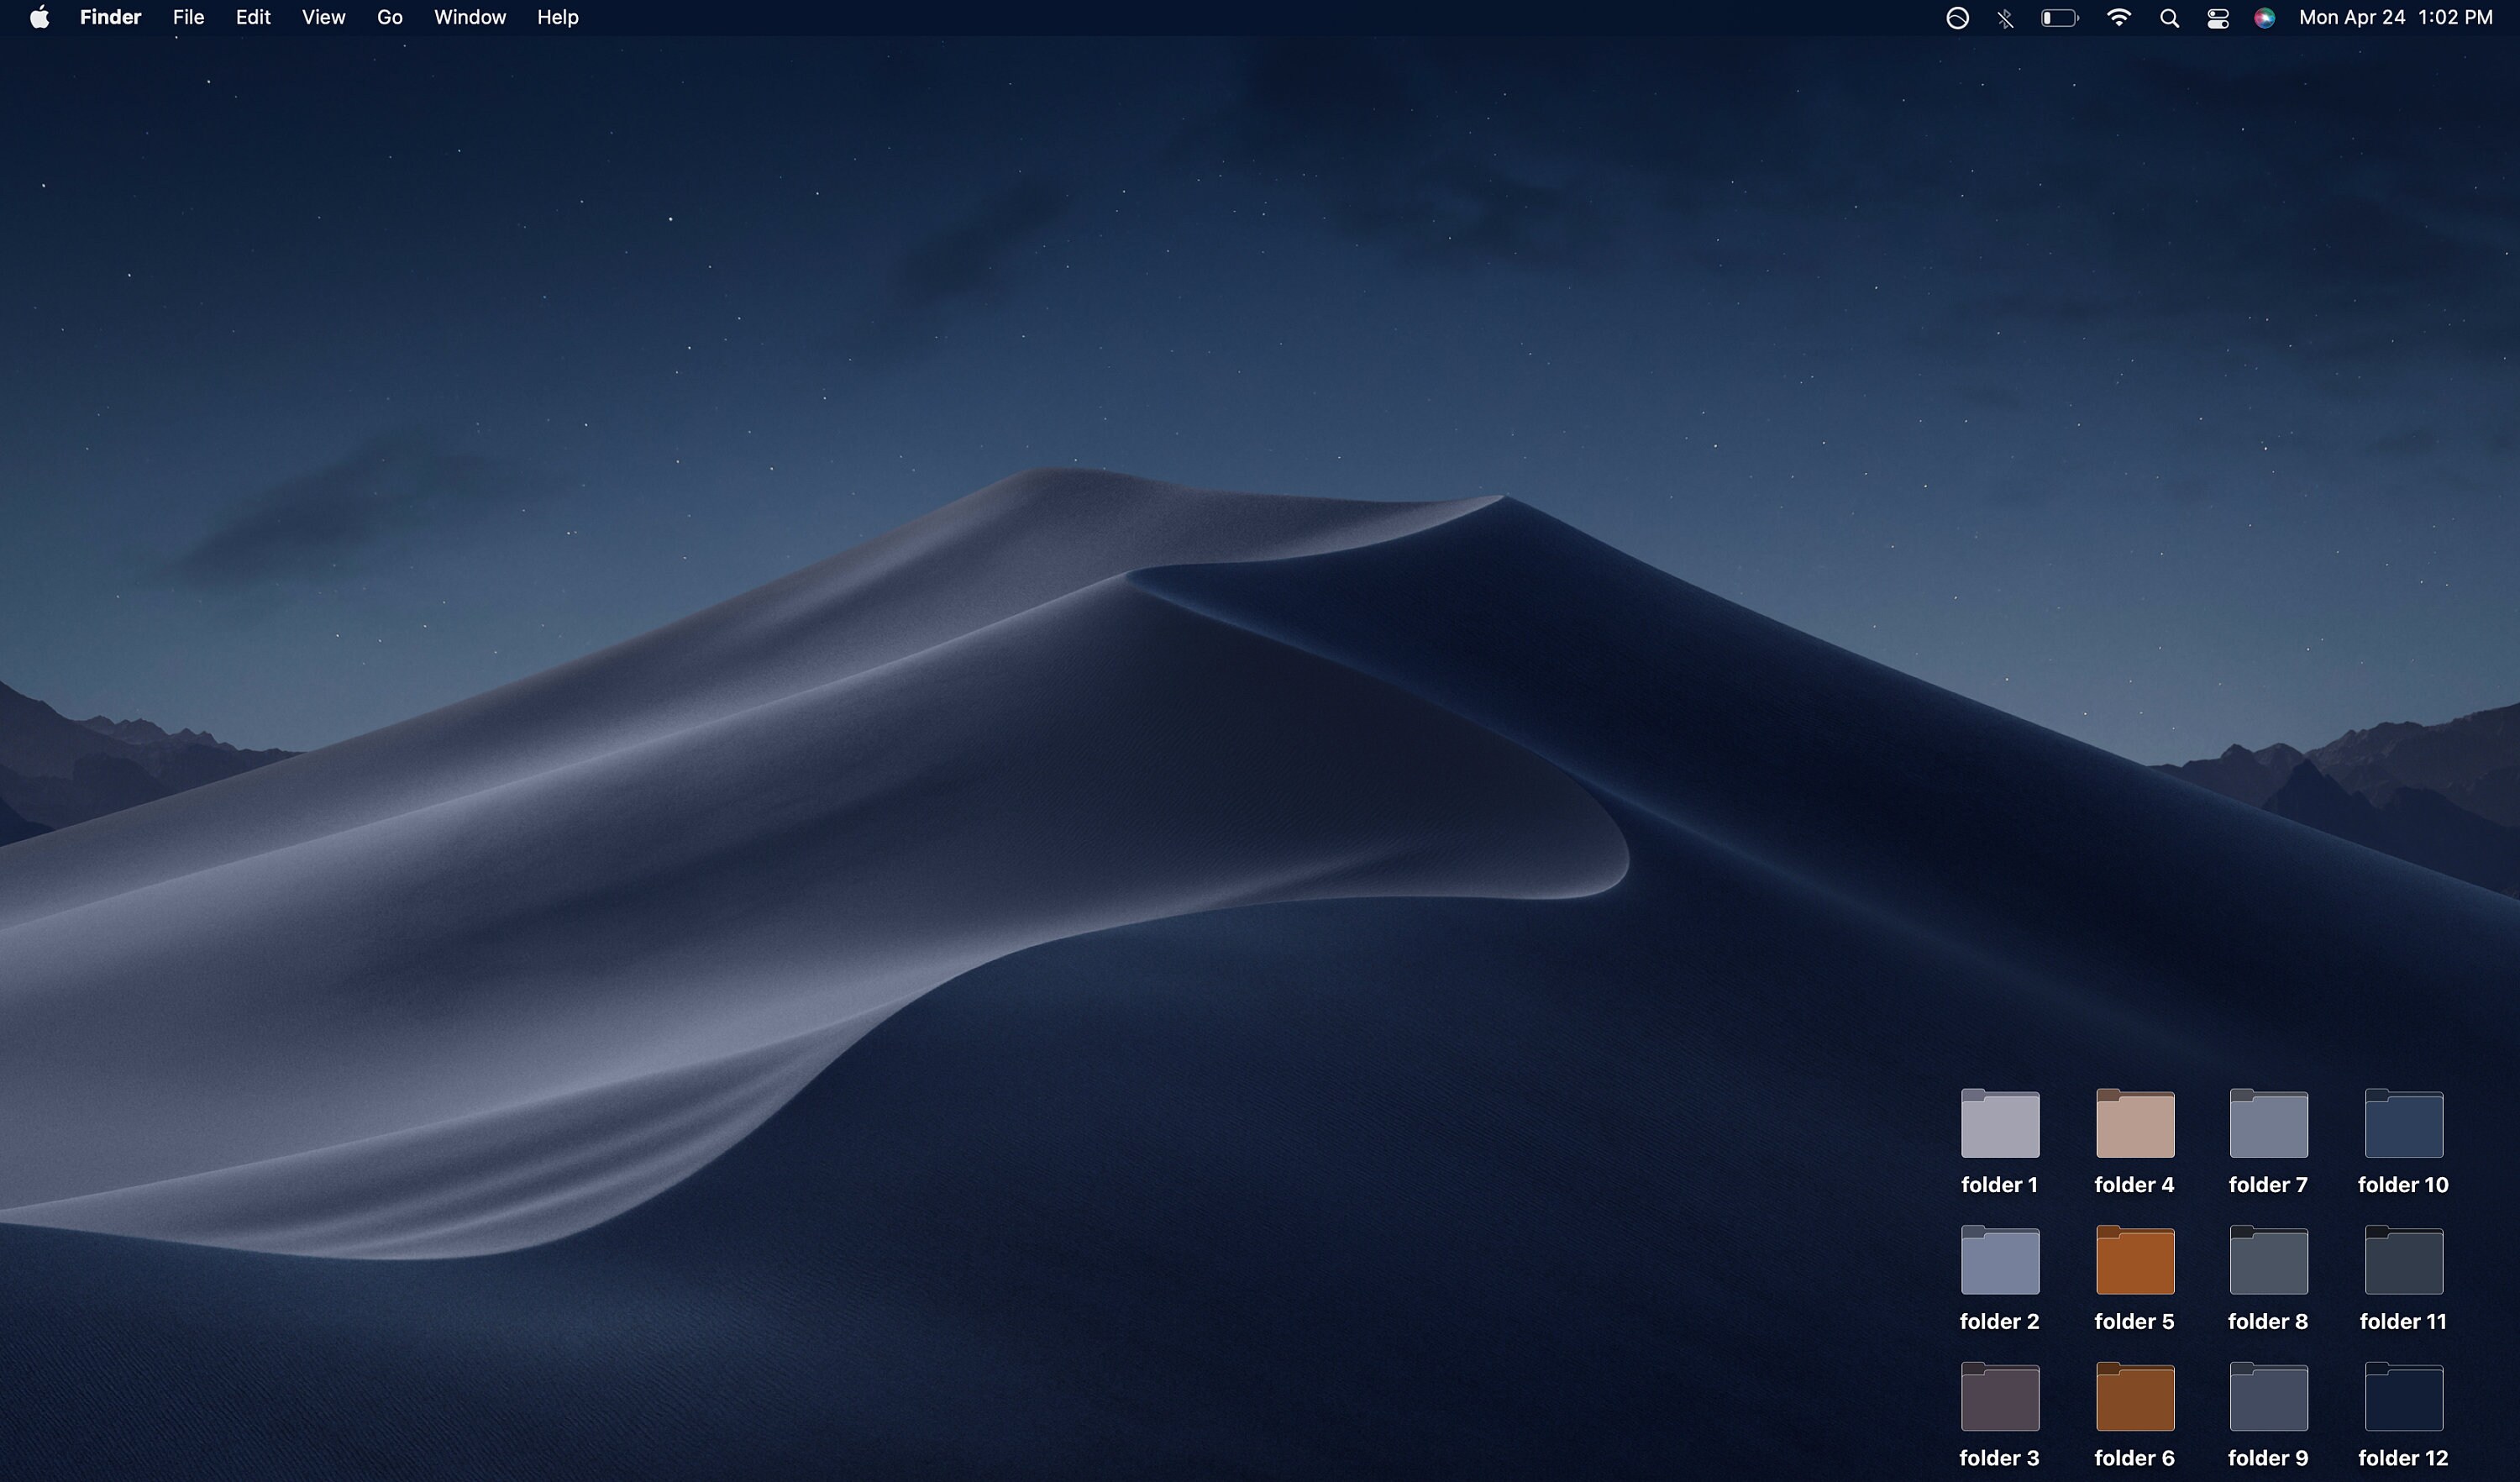Open the File menu
This screenshot has height=1482, width=2520.
click(188, 17)
